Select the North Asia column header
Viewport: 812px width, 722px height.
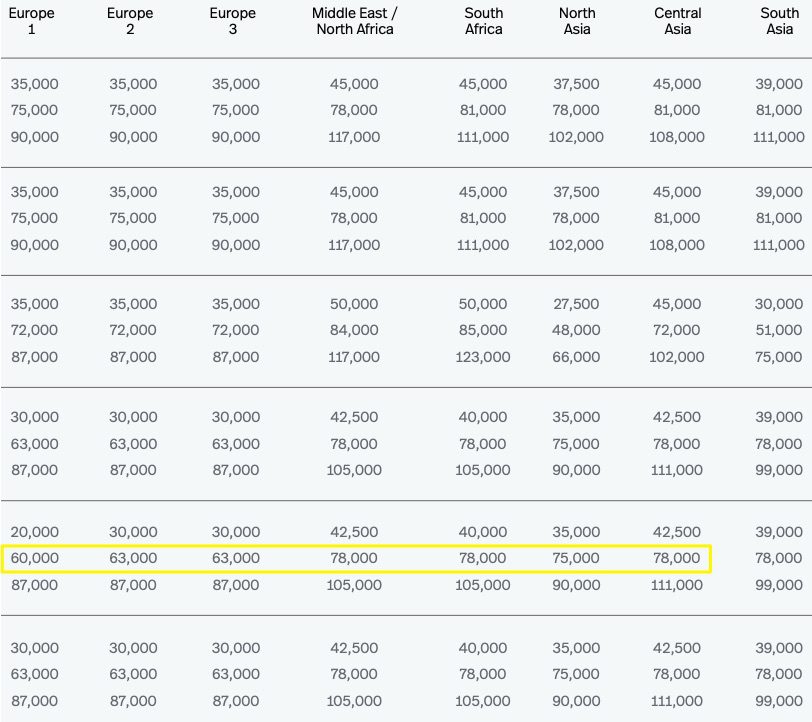[x=577, y=21]
